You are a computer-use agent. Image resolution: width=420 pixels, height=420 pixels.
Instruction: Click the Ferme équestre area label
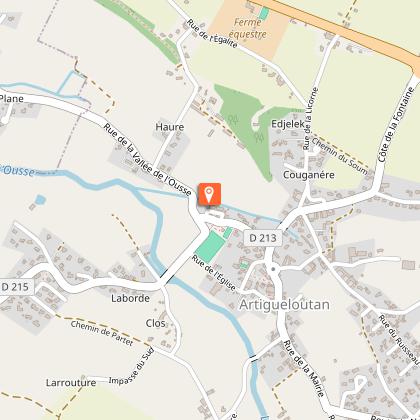point(248,28)
